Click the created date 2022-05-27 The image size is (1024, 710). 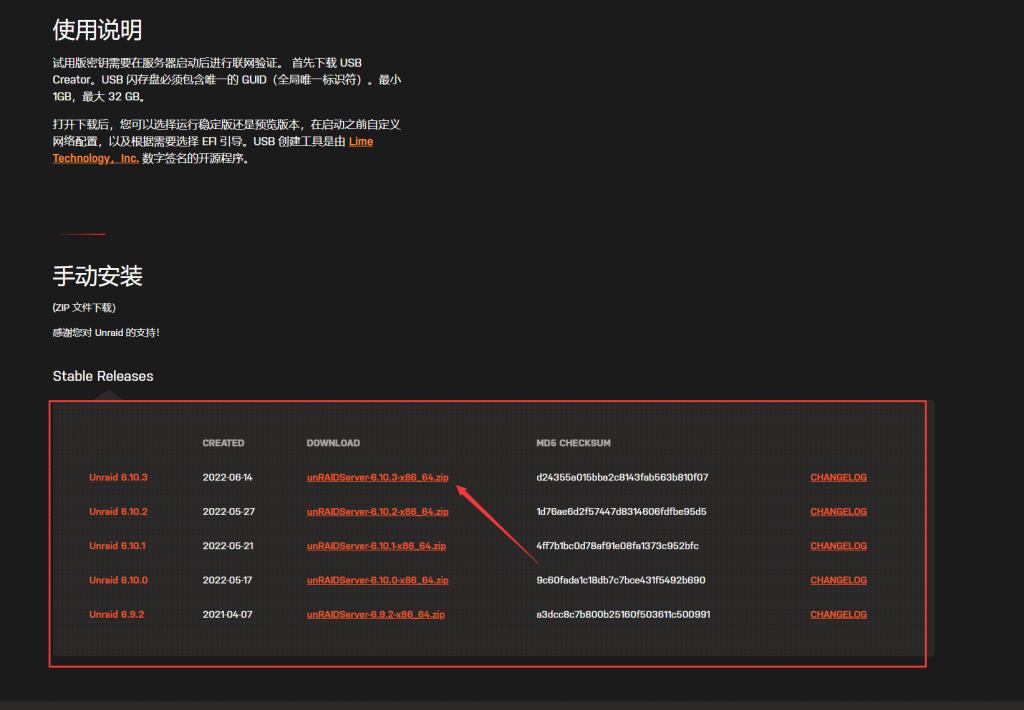tap(229, 511)
